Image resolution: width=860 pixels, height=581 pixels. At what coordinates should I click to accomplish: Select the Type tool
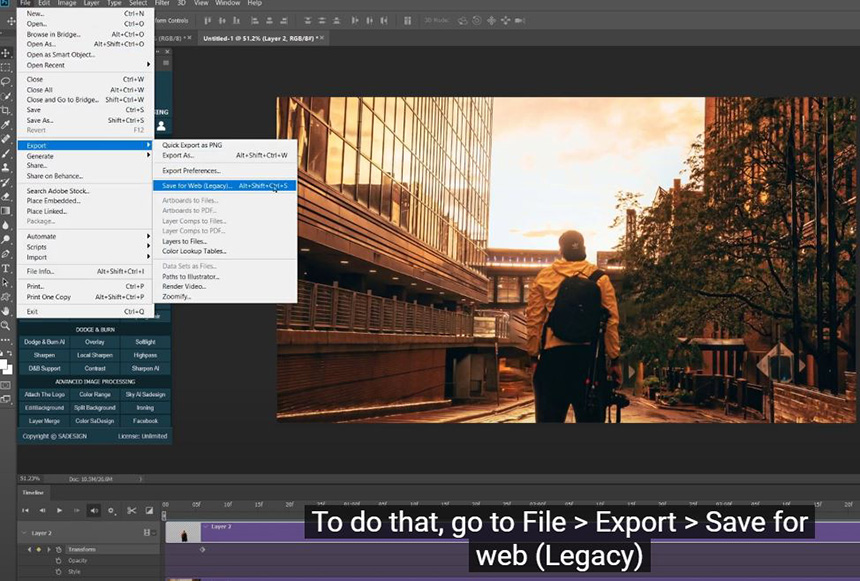pyautogui.click(x=6, y=268)
